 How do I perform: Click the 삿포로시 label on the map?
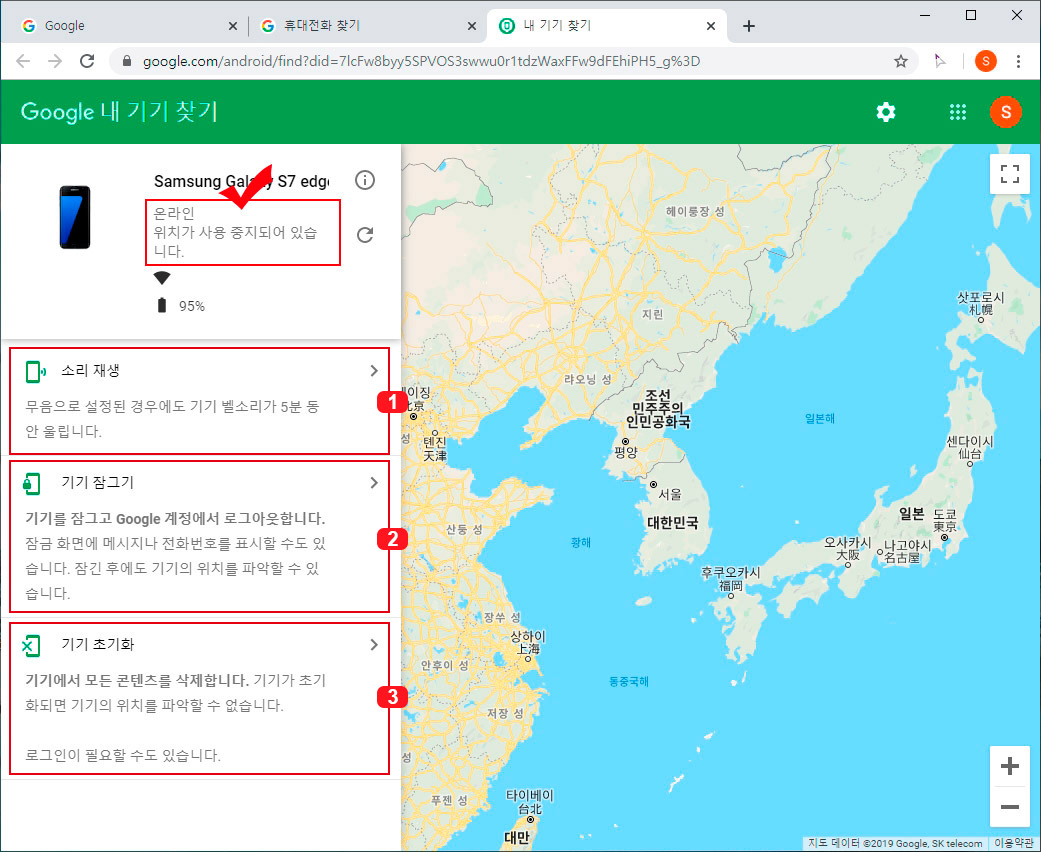coord(981,298)
